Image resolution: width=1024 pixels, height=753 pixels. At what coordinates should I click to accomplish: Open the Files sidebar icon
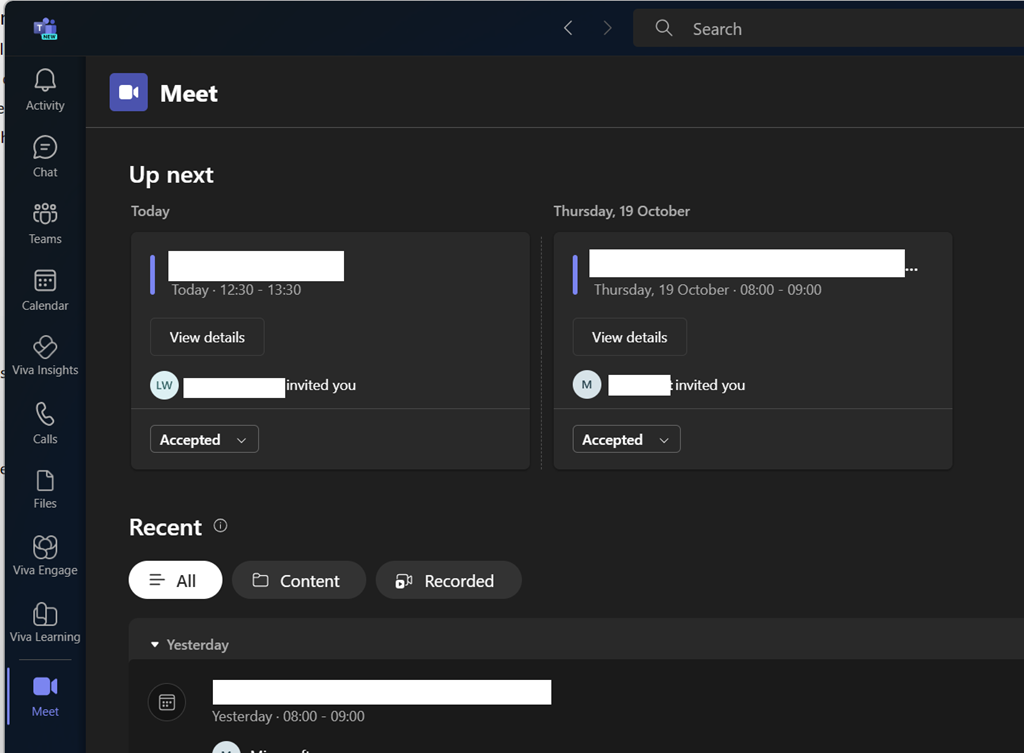click(x=45, y=481)
